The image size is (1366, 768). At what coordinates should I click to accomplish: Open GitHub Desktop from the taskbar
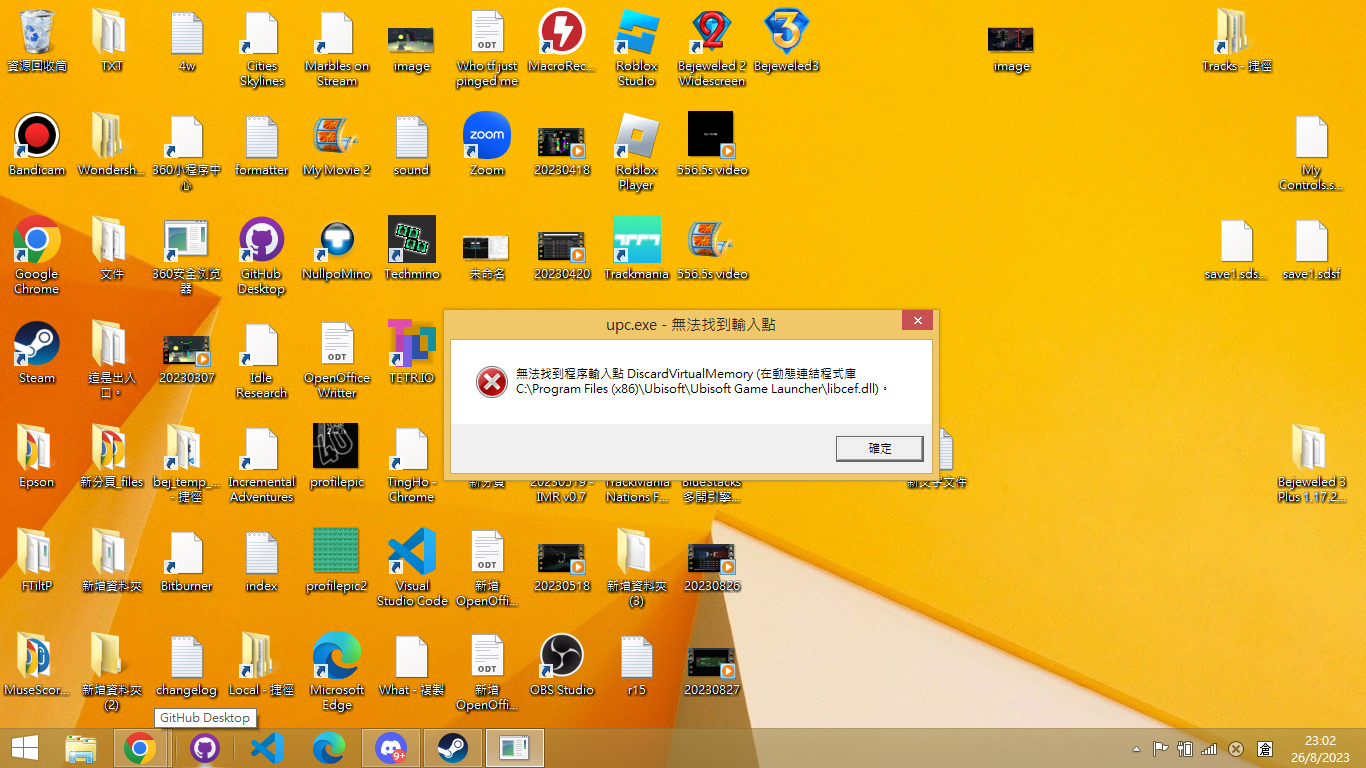pos(203,747)
